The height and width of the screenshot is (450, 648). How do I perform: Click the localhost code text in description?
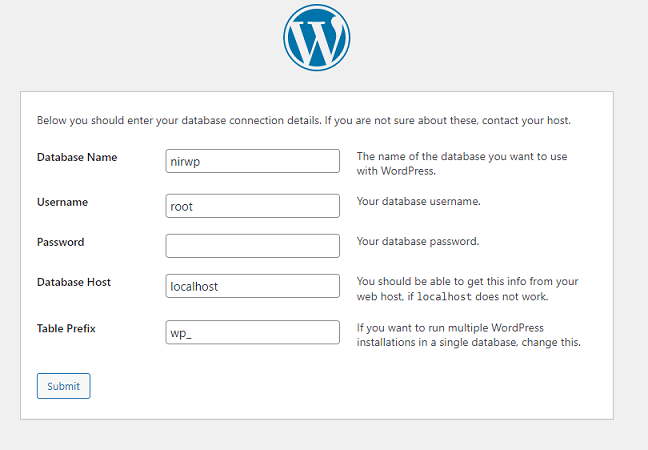click(x=444, y=297)
